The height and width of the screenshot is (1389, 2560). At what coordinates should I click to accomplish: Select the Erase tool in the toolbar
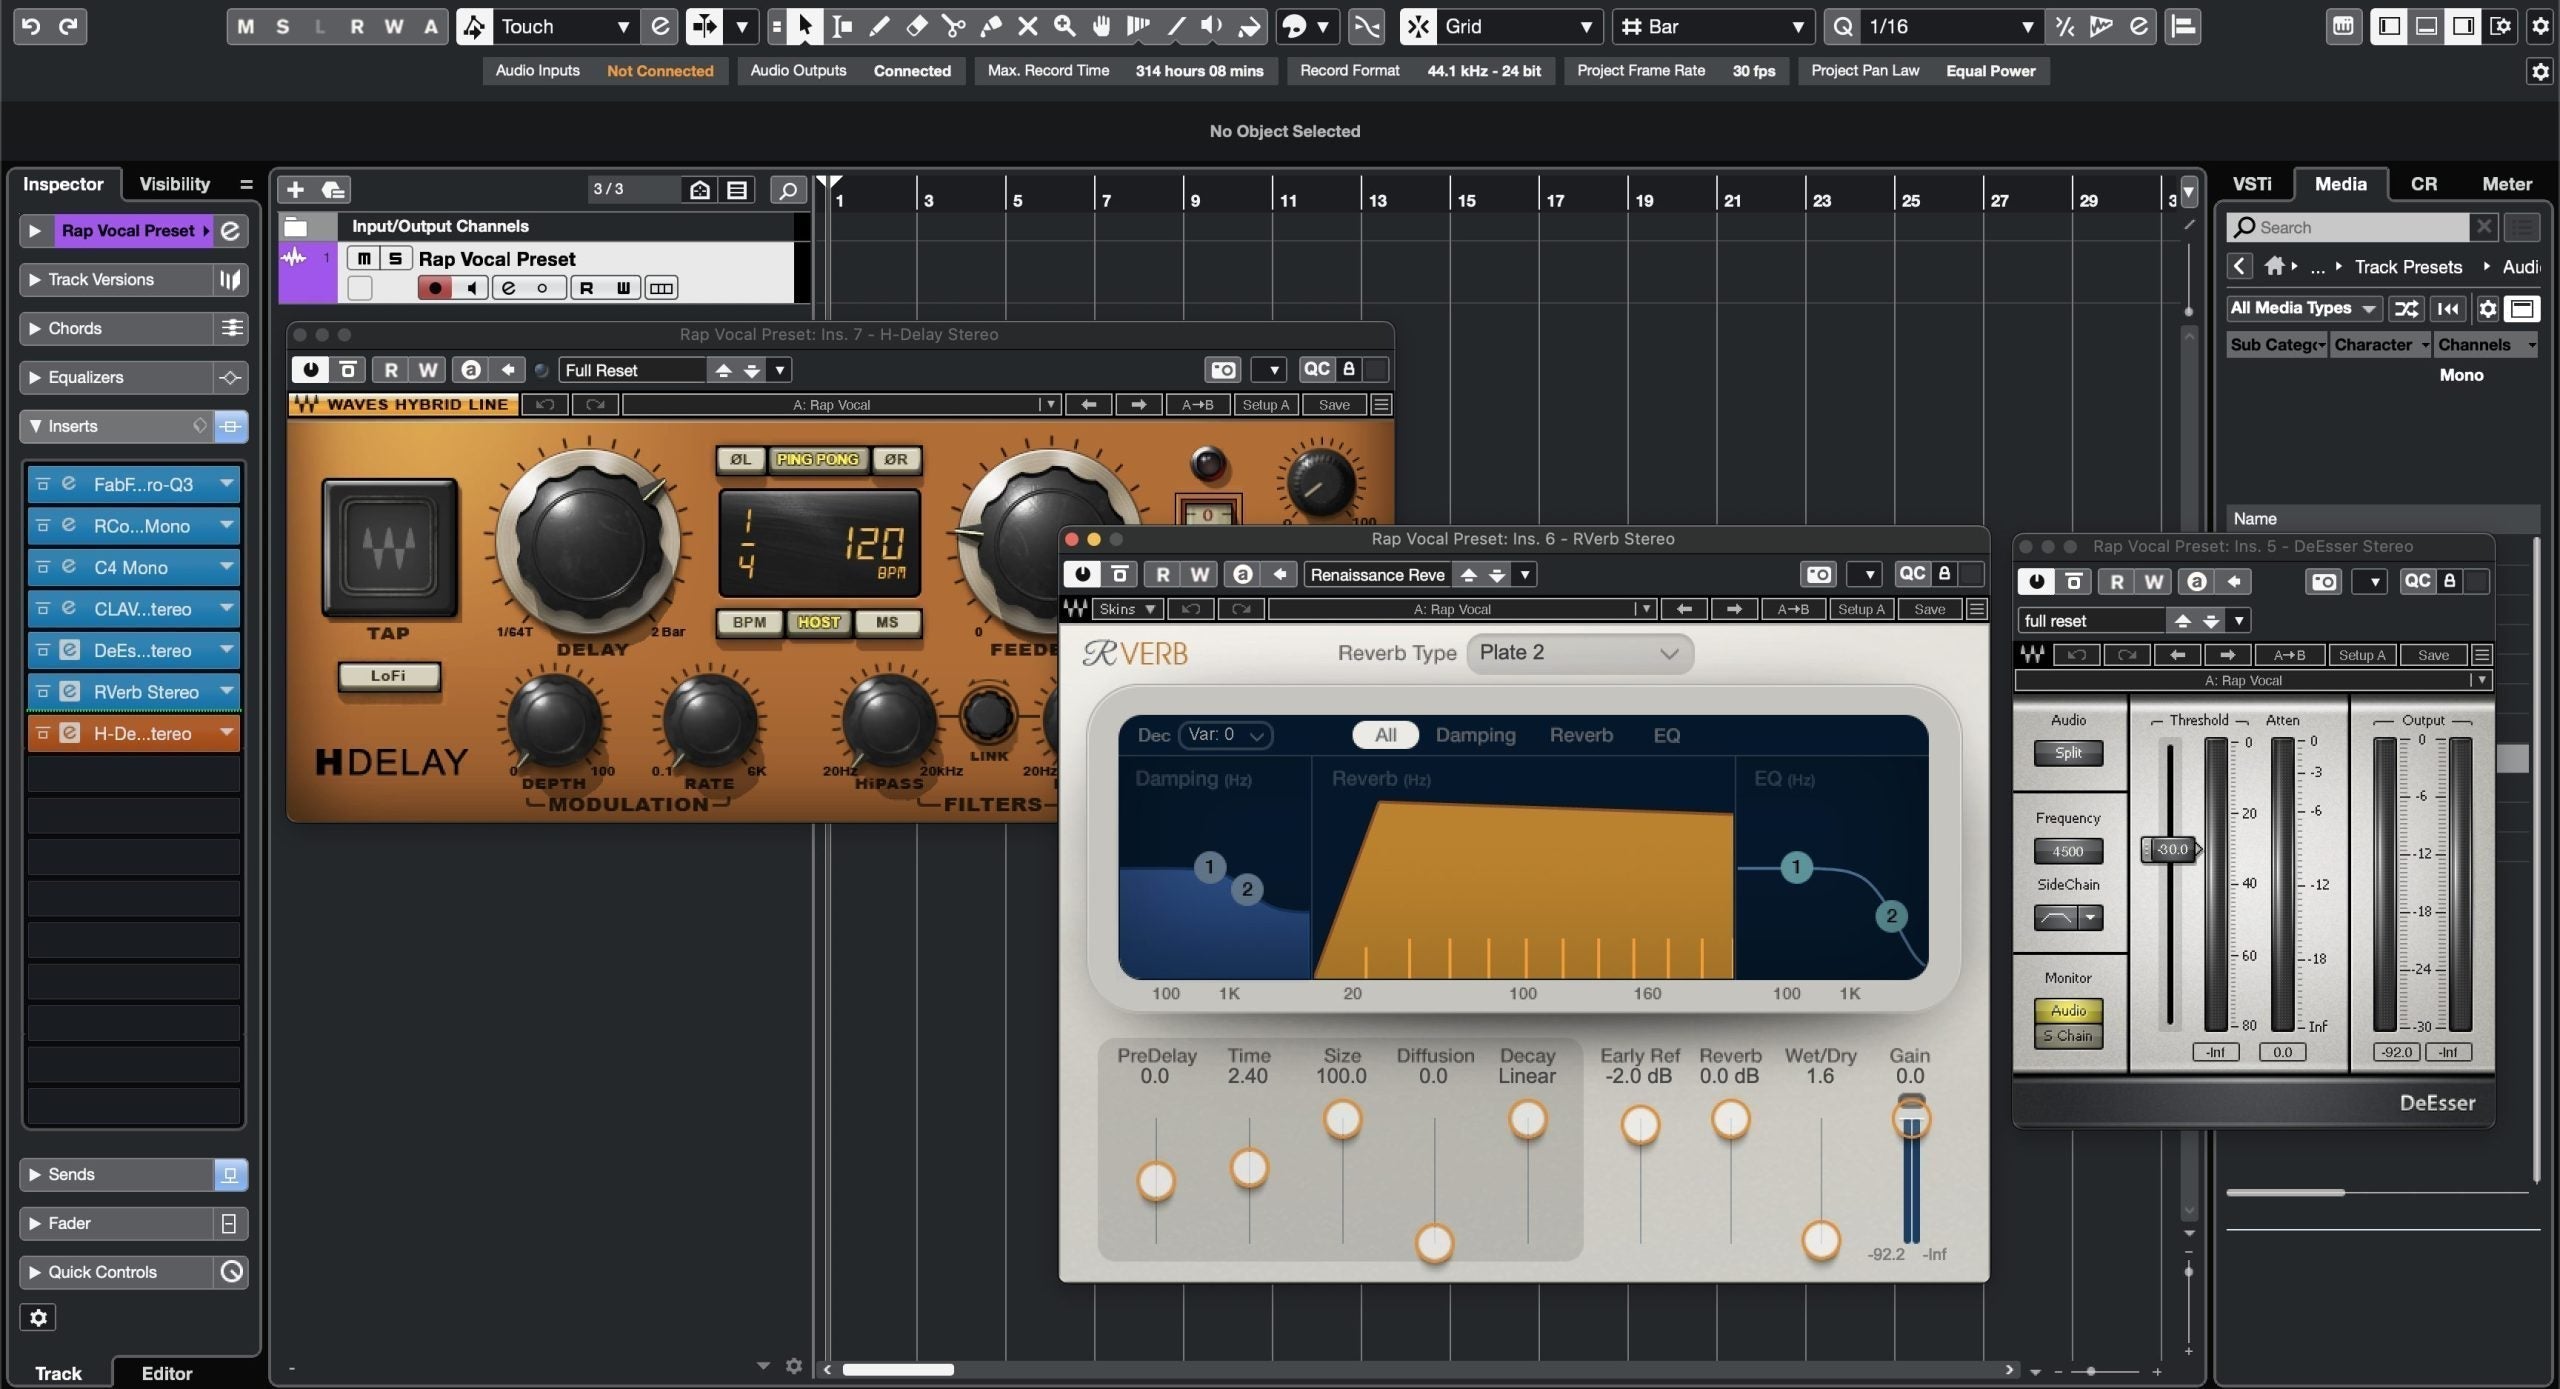[916, 27]
